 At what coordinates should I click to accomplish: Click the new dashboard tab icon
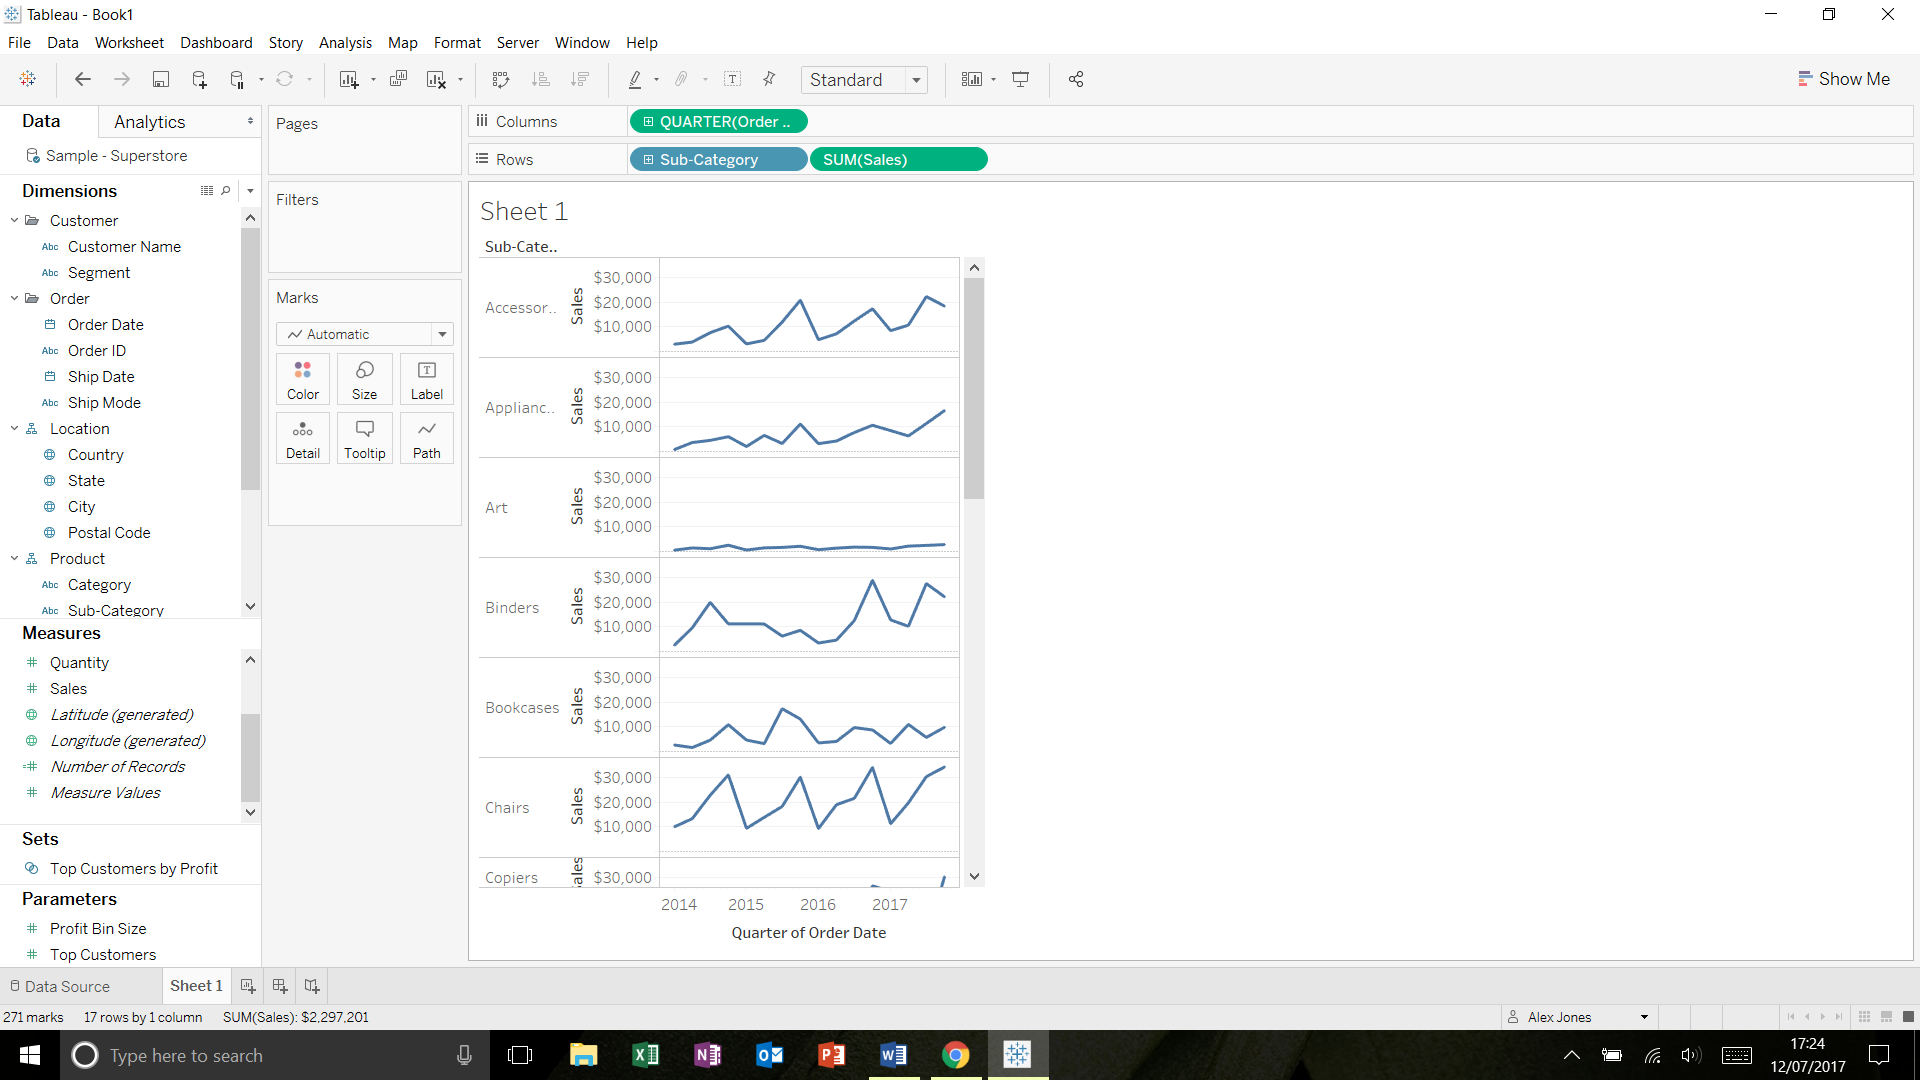point(280,986)
